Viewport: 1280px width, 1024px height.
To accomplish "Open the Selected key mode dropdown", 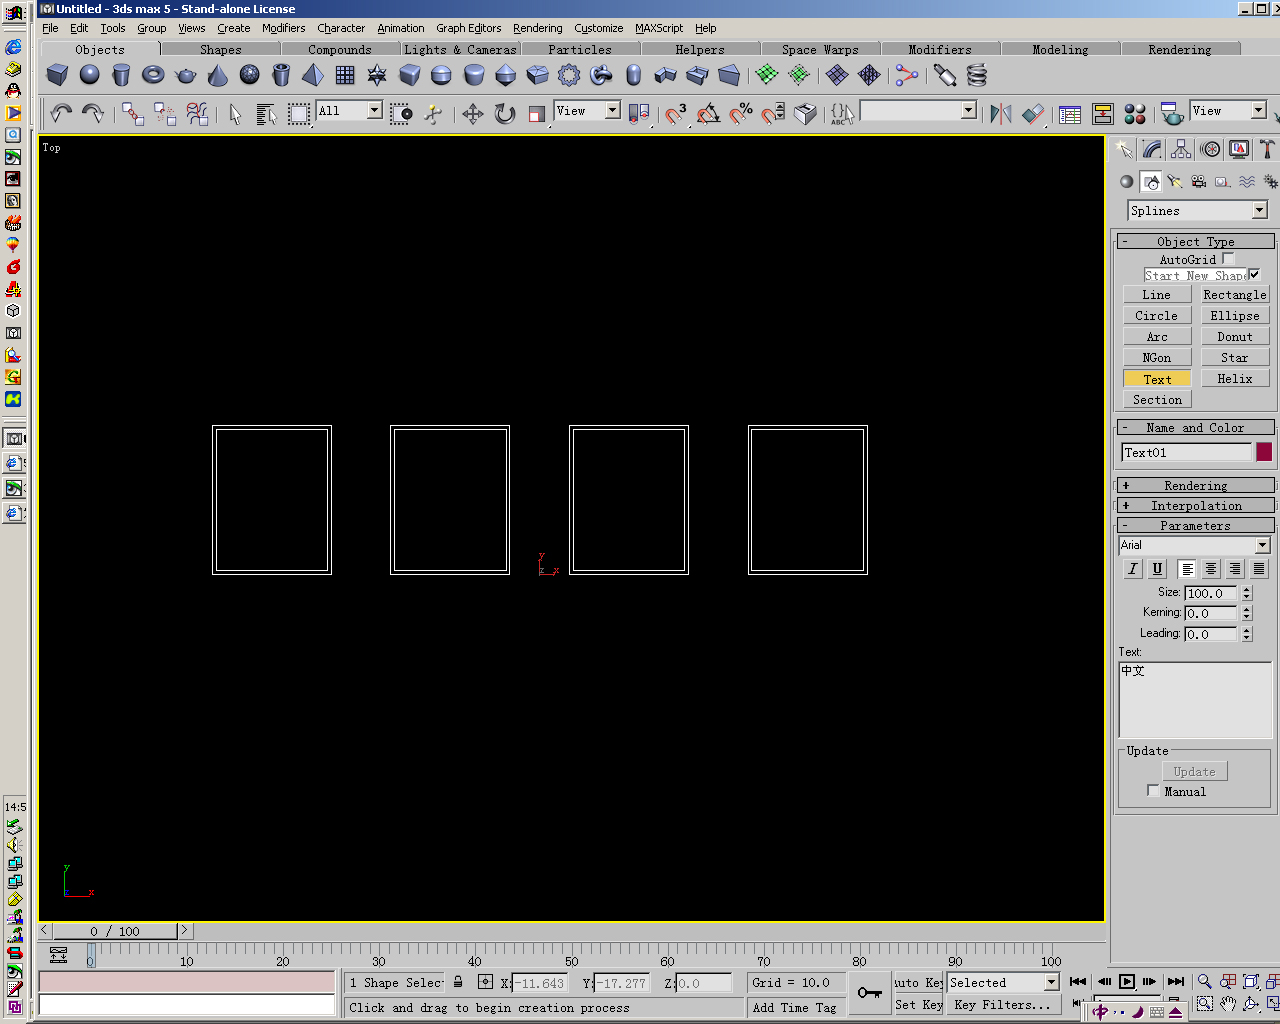I will [x=1051, y=983].
